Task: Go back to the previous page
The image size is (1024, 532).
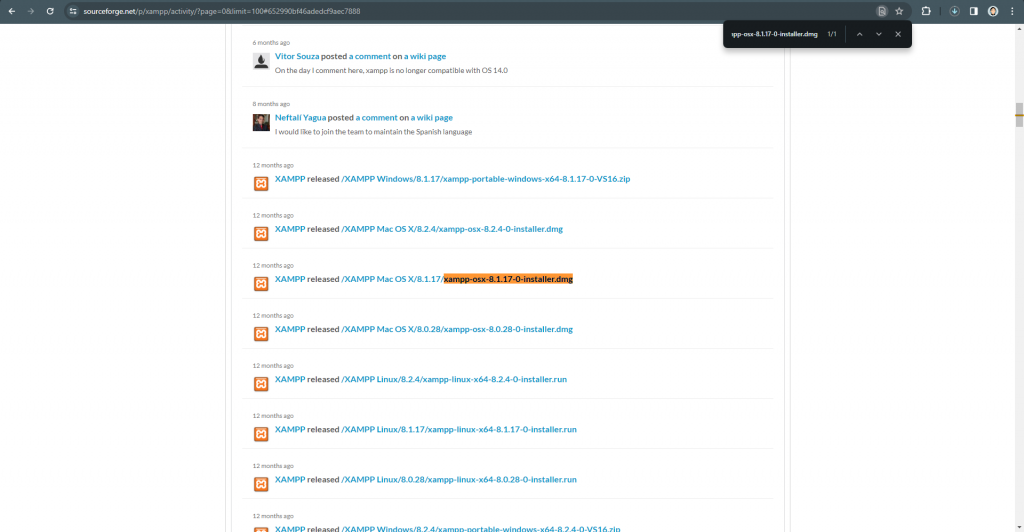Action: (x=12, y=11)
